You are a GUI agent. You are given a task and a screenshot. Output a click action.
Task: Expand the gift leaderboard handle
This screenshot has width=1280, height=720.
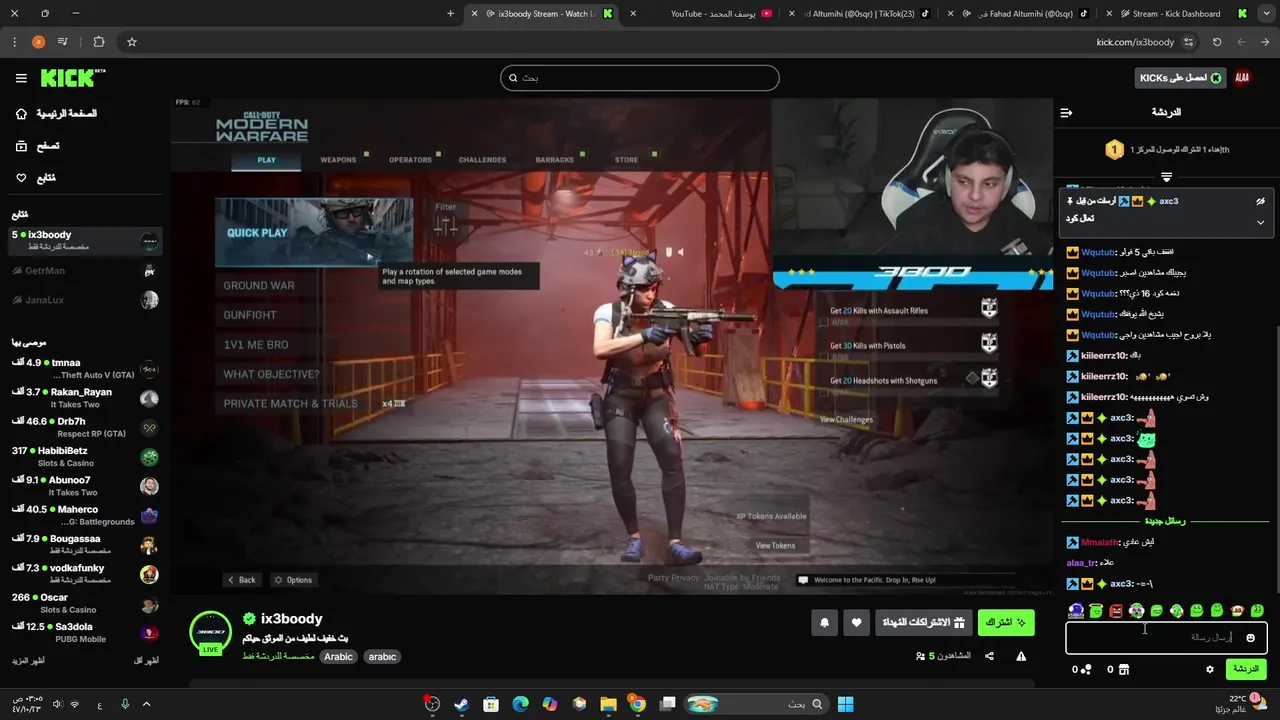click(x=1166, y=177)
